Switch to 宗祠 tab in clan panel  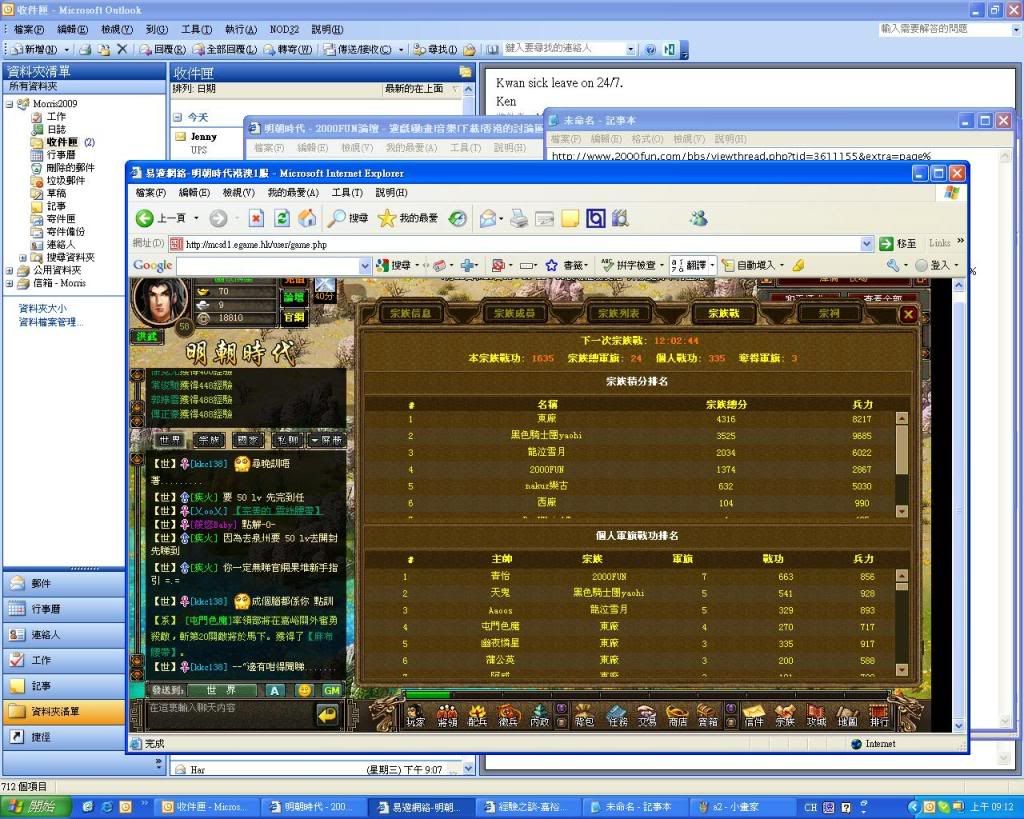tap(829, 313)
